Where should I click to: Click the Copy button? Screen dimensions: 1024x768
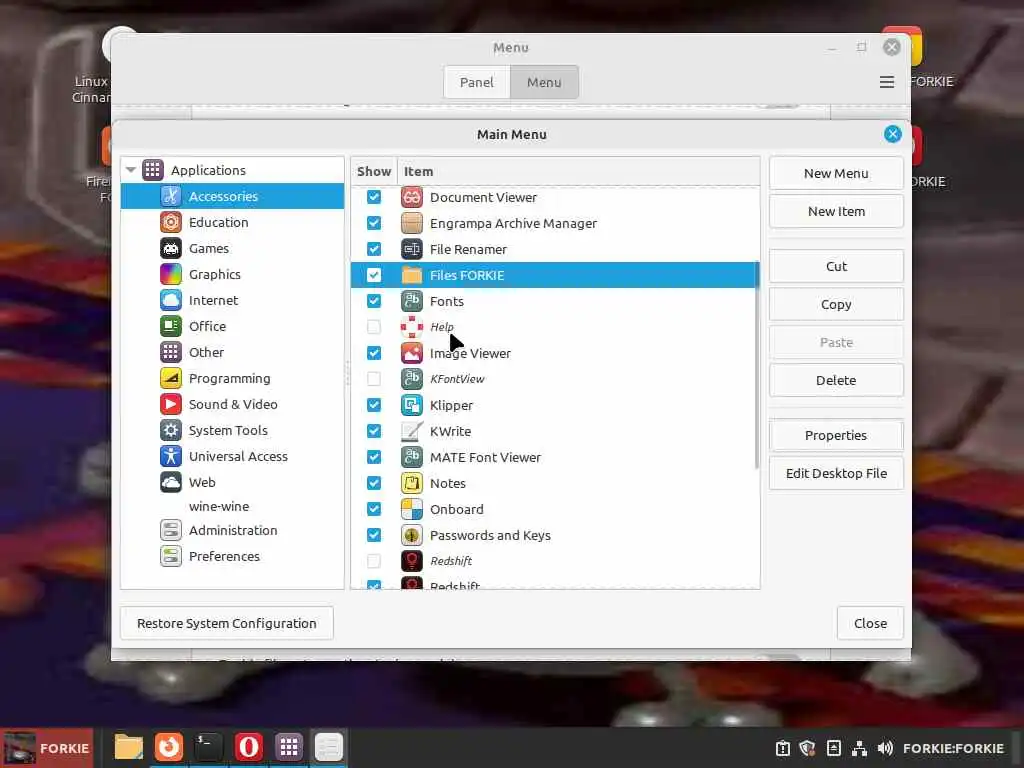click(x=836, y=304)
